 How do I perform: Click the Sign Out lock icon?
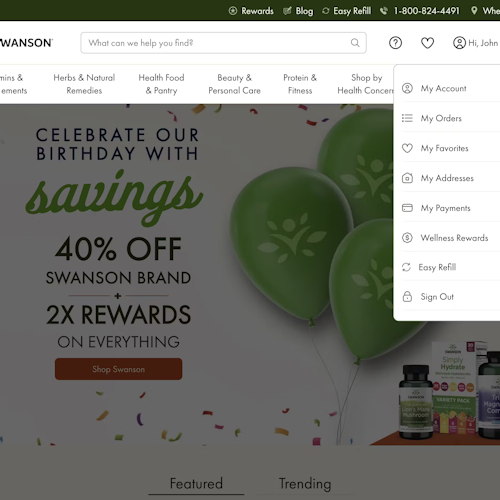pyautogui.click(x=407, y=296)
